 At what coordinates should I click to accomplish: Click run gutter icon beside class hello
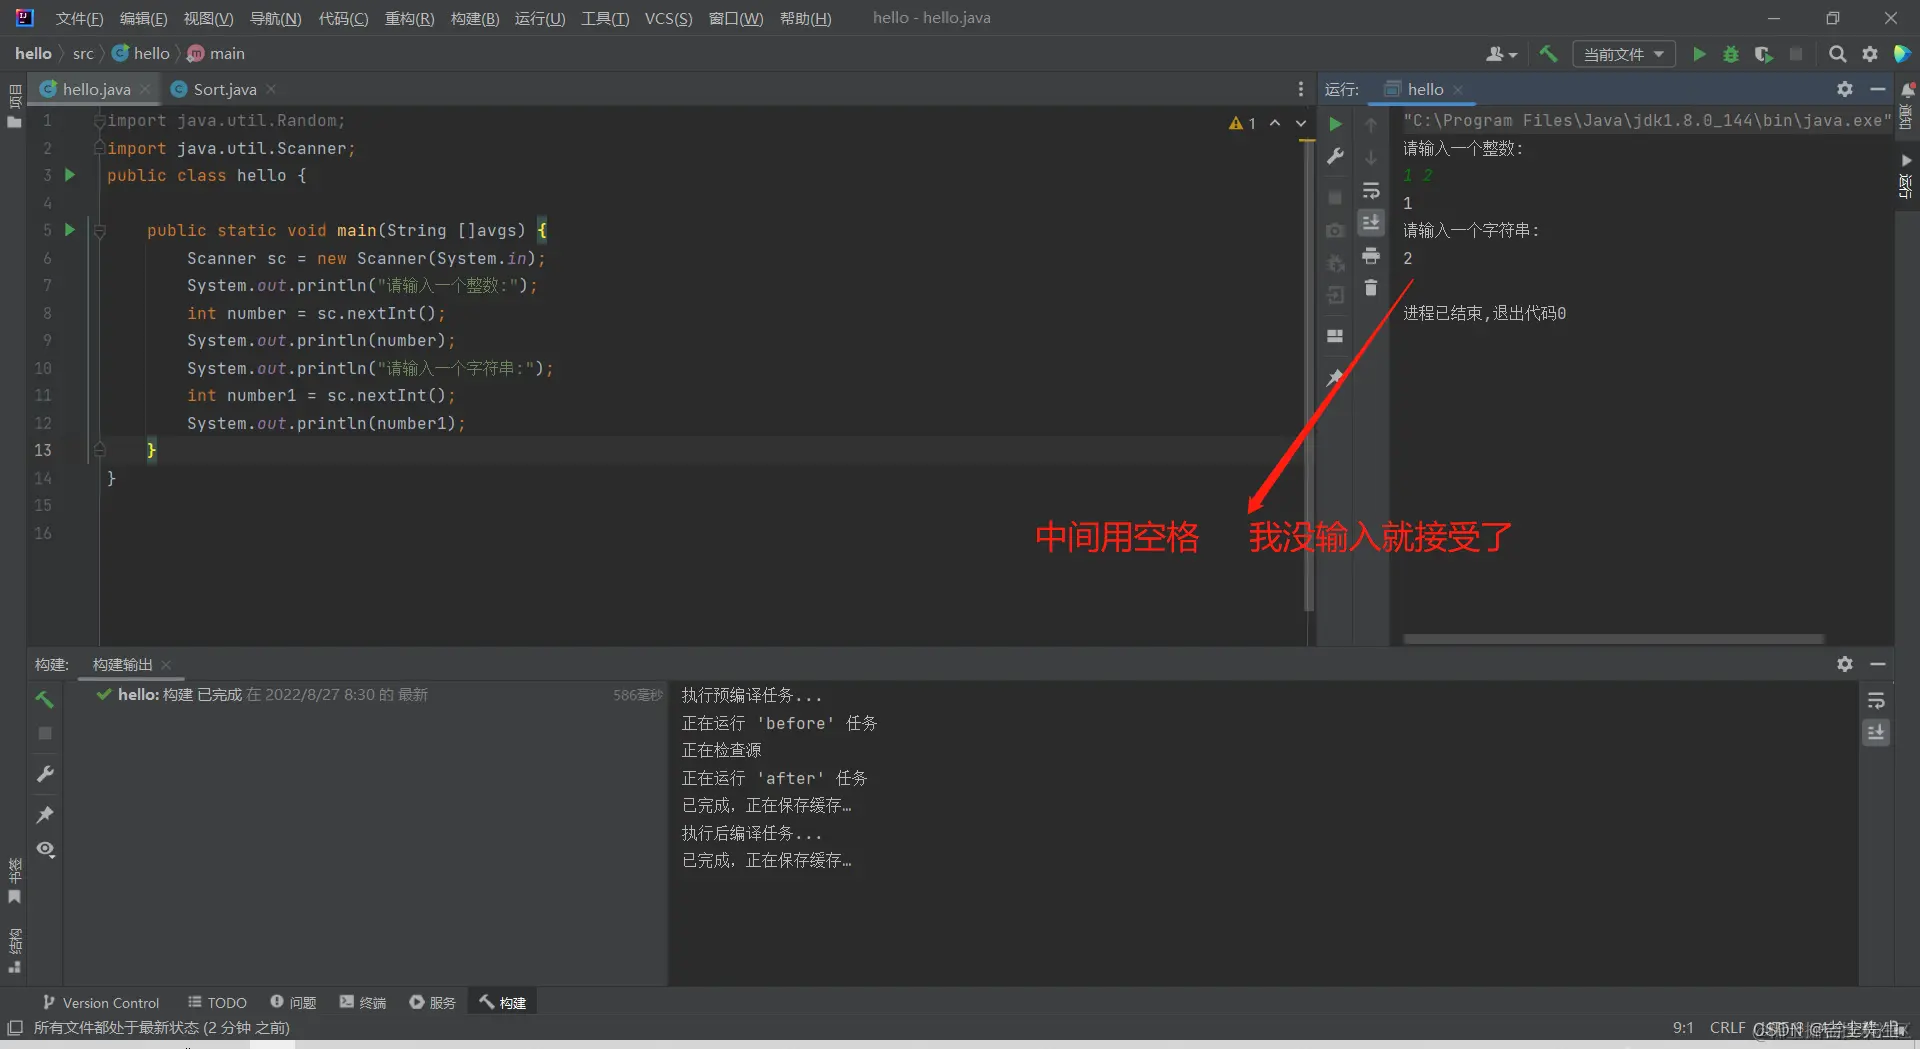[70, 175]
